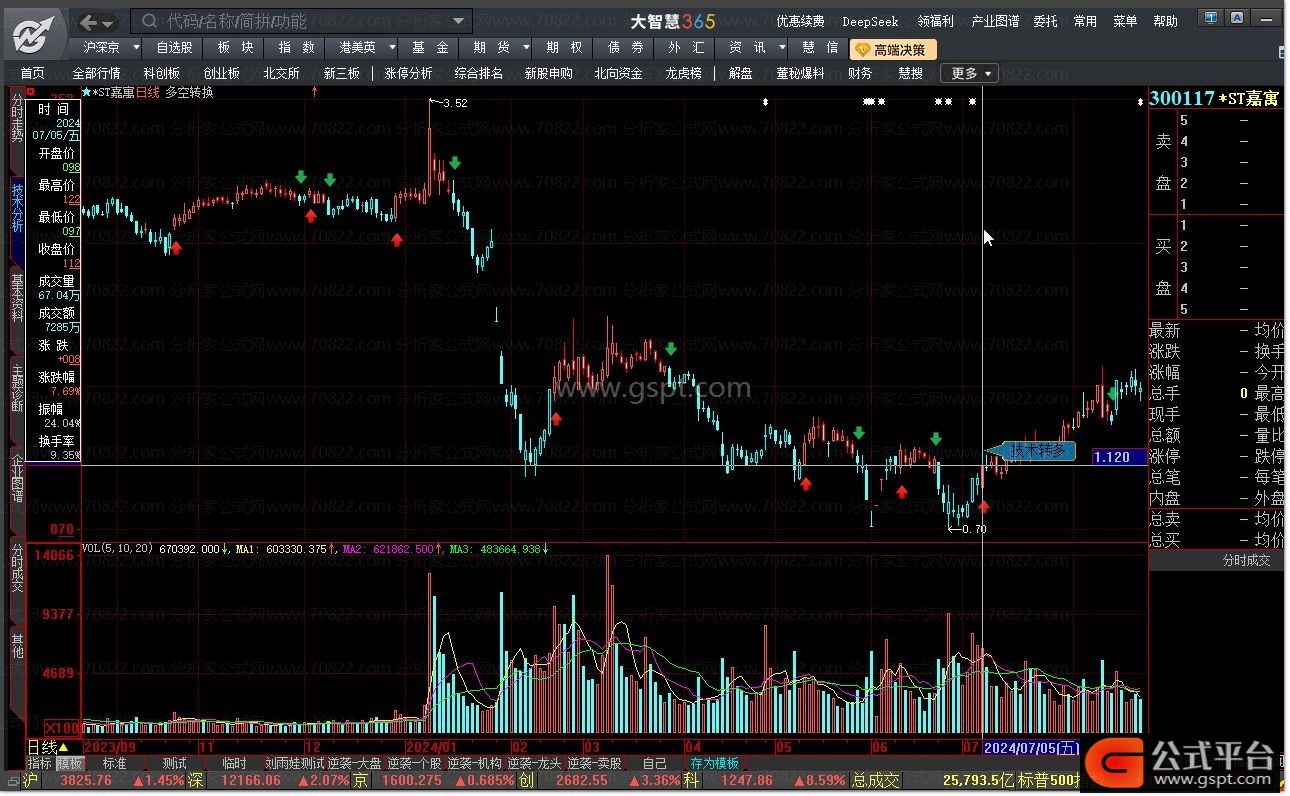Viewport: 1290px width, 796px height.
Task: Click the 分时成交 panel header
Action: 1246,560
